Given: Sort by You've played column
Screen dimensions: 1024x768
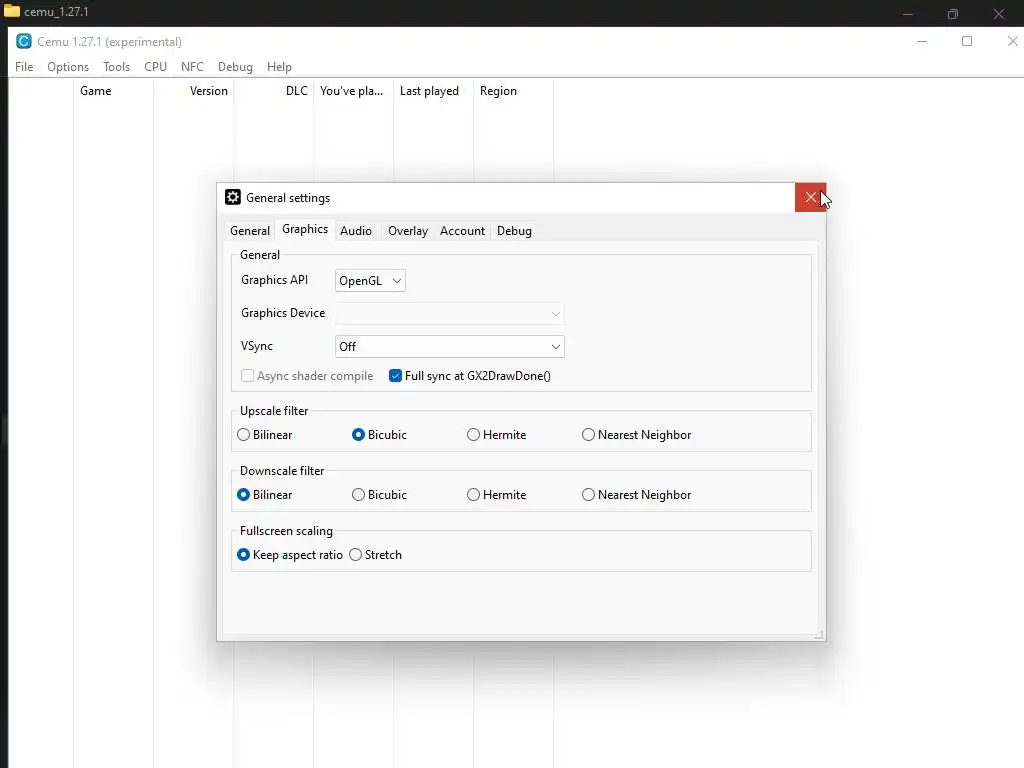Looking at the screenshot, I should point(353,91).
